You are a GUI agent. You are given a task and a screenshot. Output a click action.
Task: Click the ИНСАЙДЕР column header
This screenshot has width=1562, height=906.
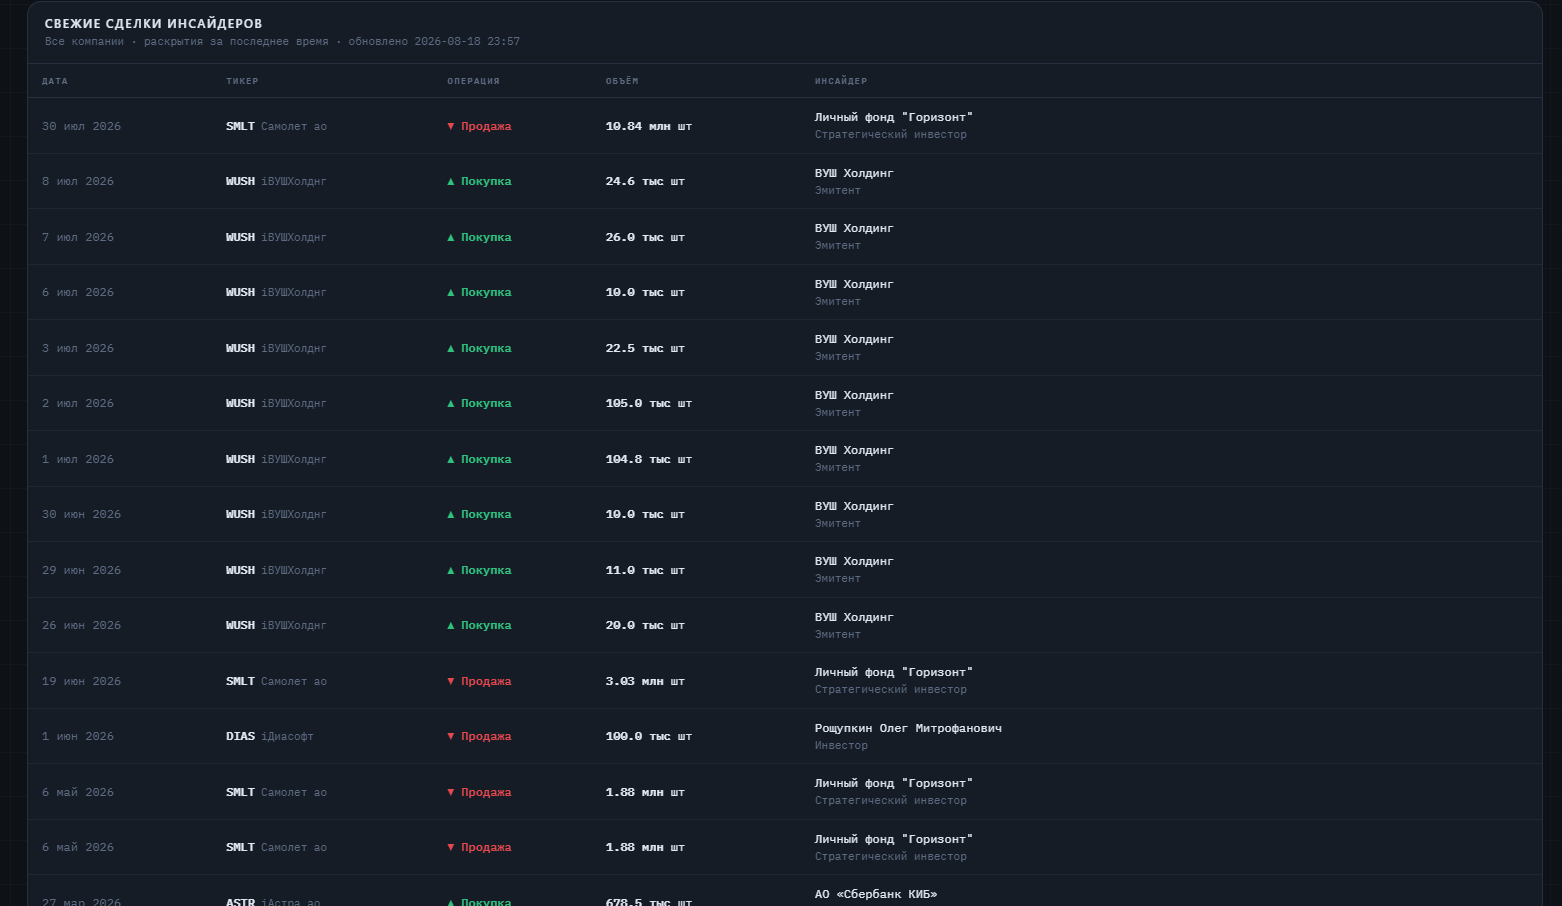click(841, 81)
